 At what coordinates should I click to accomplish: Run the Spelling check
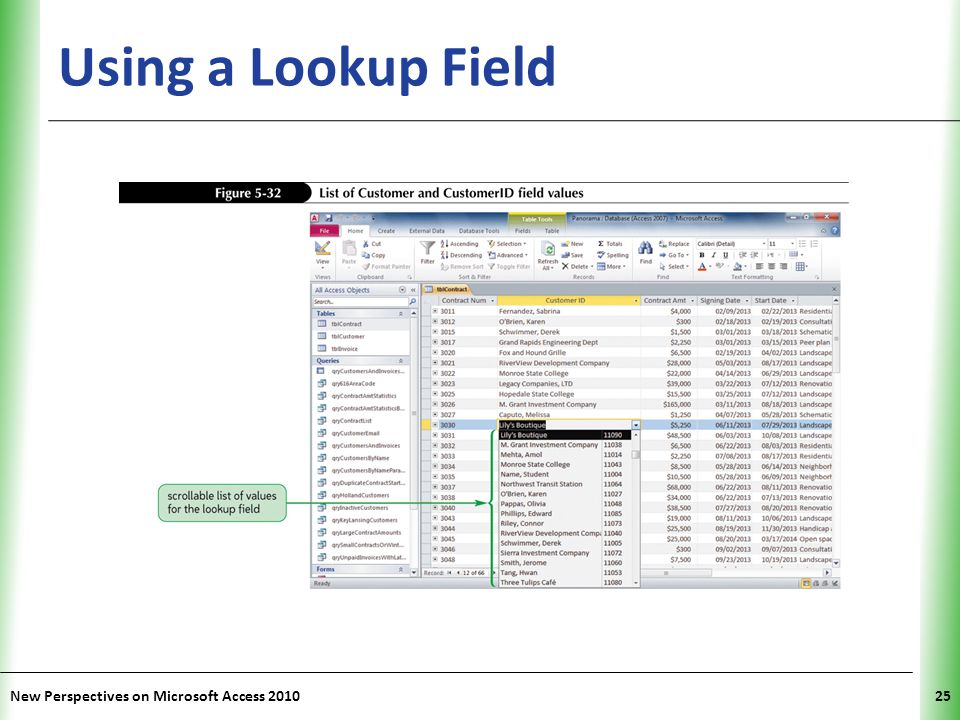tap(613, 255)
